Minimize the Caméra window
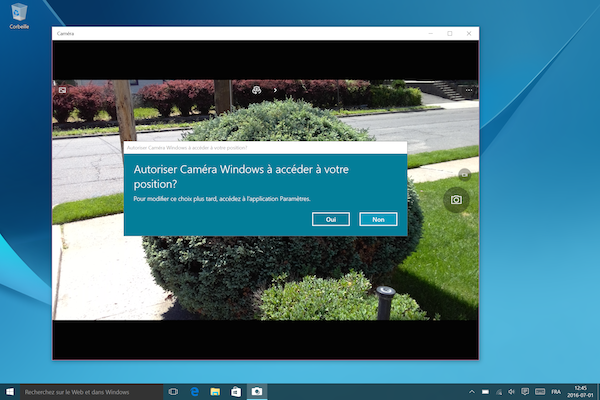Screen dimensions: 600x400 coord(430,33)
